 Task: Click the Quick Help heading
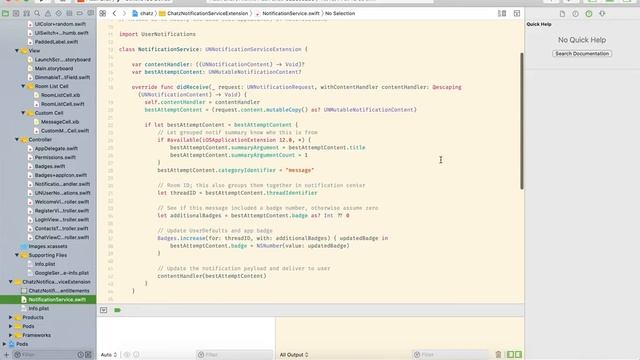coord(539,24)
